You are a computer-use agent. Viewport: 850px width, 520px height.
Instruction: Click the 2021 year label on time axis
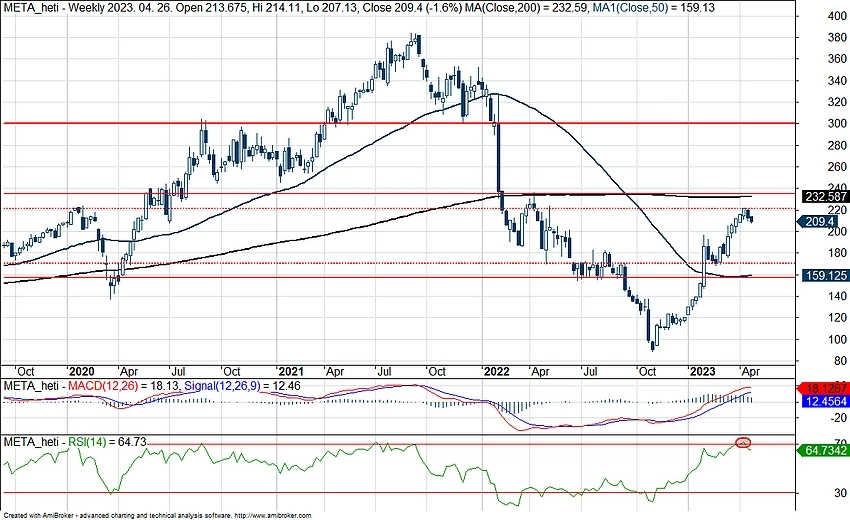click(x=291, y=371)
